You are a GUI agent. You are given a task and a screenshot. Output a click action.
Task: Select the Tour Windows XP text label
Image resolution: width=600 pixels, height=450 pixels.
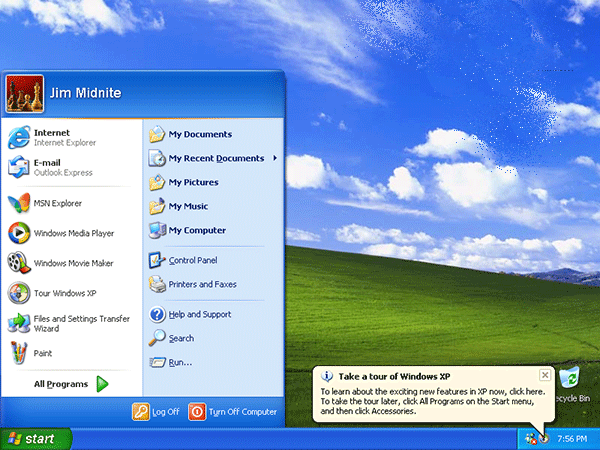point(65,293)
